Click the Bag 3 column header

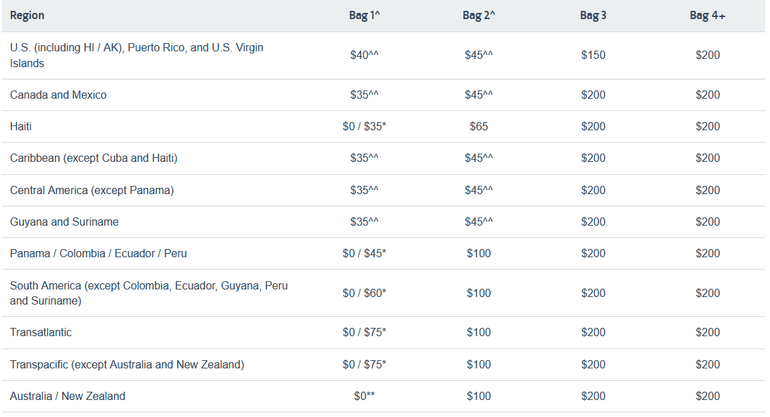[593, 16]
